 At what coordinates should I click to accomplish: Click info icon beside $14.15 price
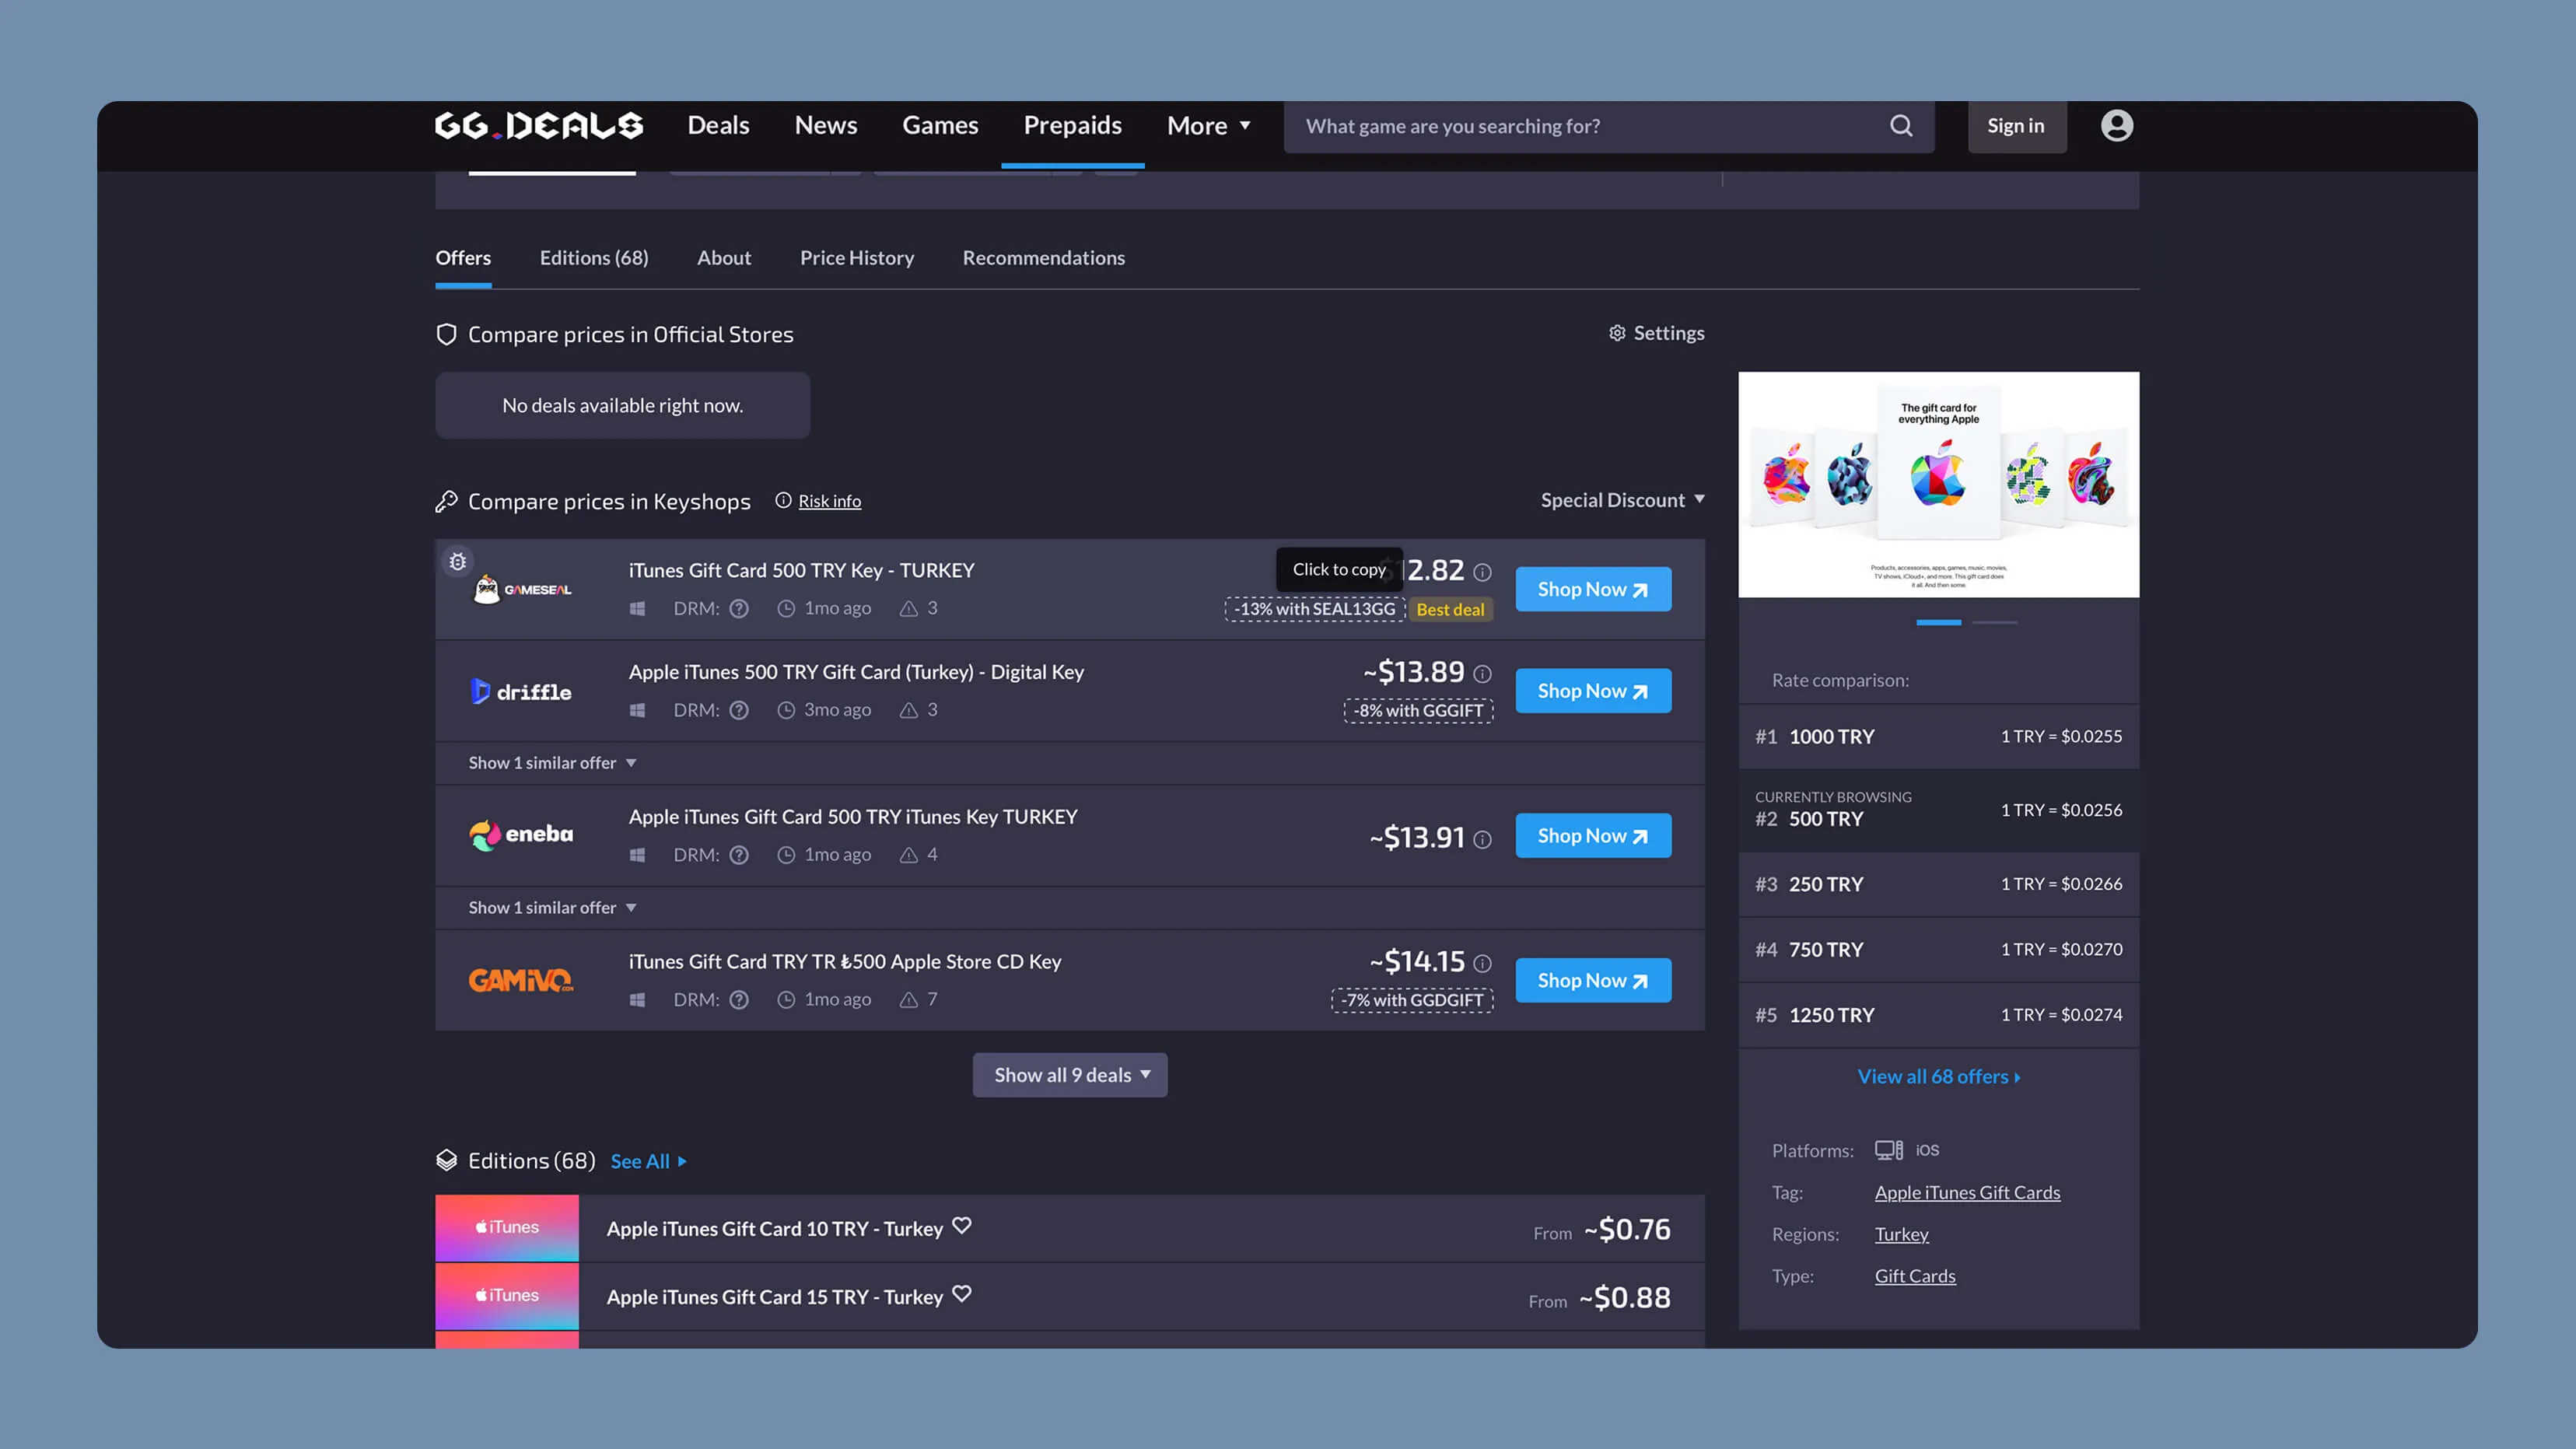[x=1482, y=963]
